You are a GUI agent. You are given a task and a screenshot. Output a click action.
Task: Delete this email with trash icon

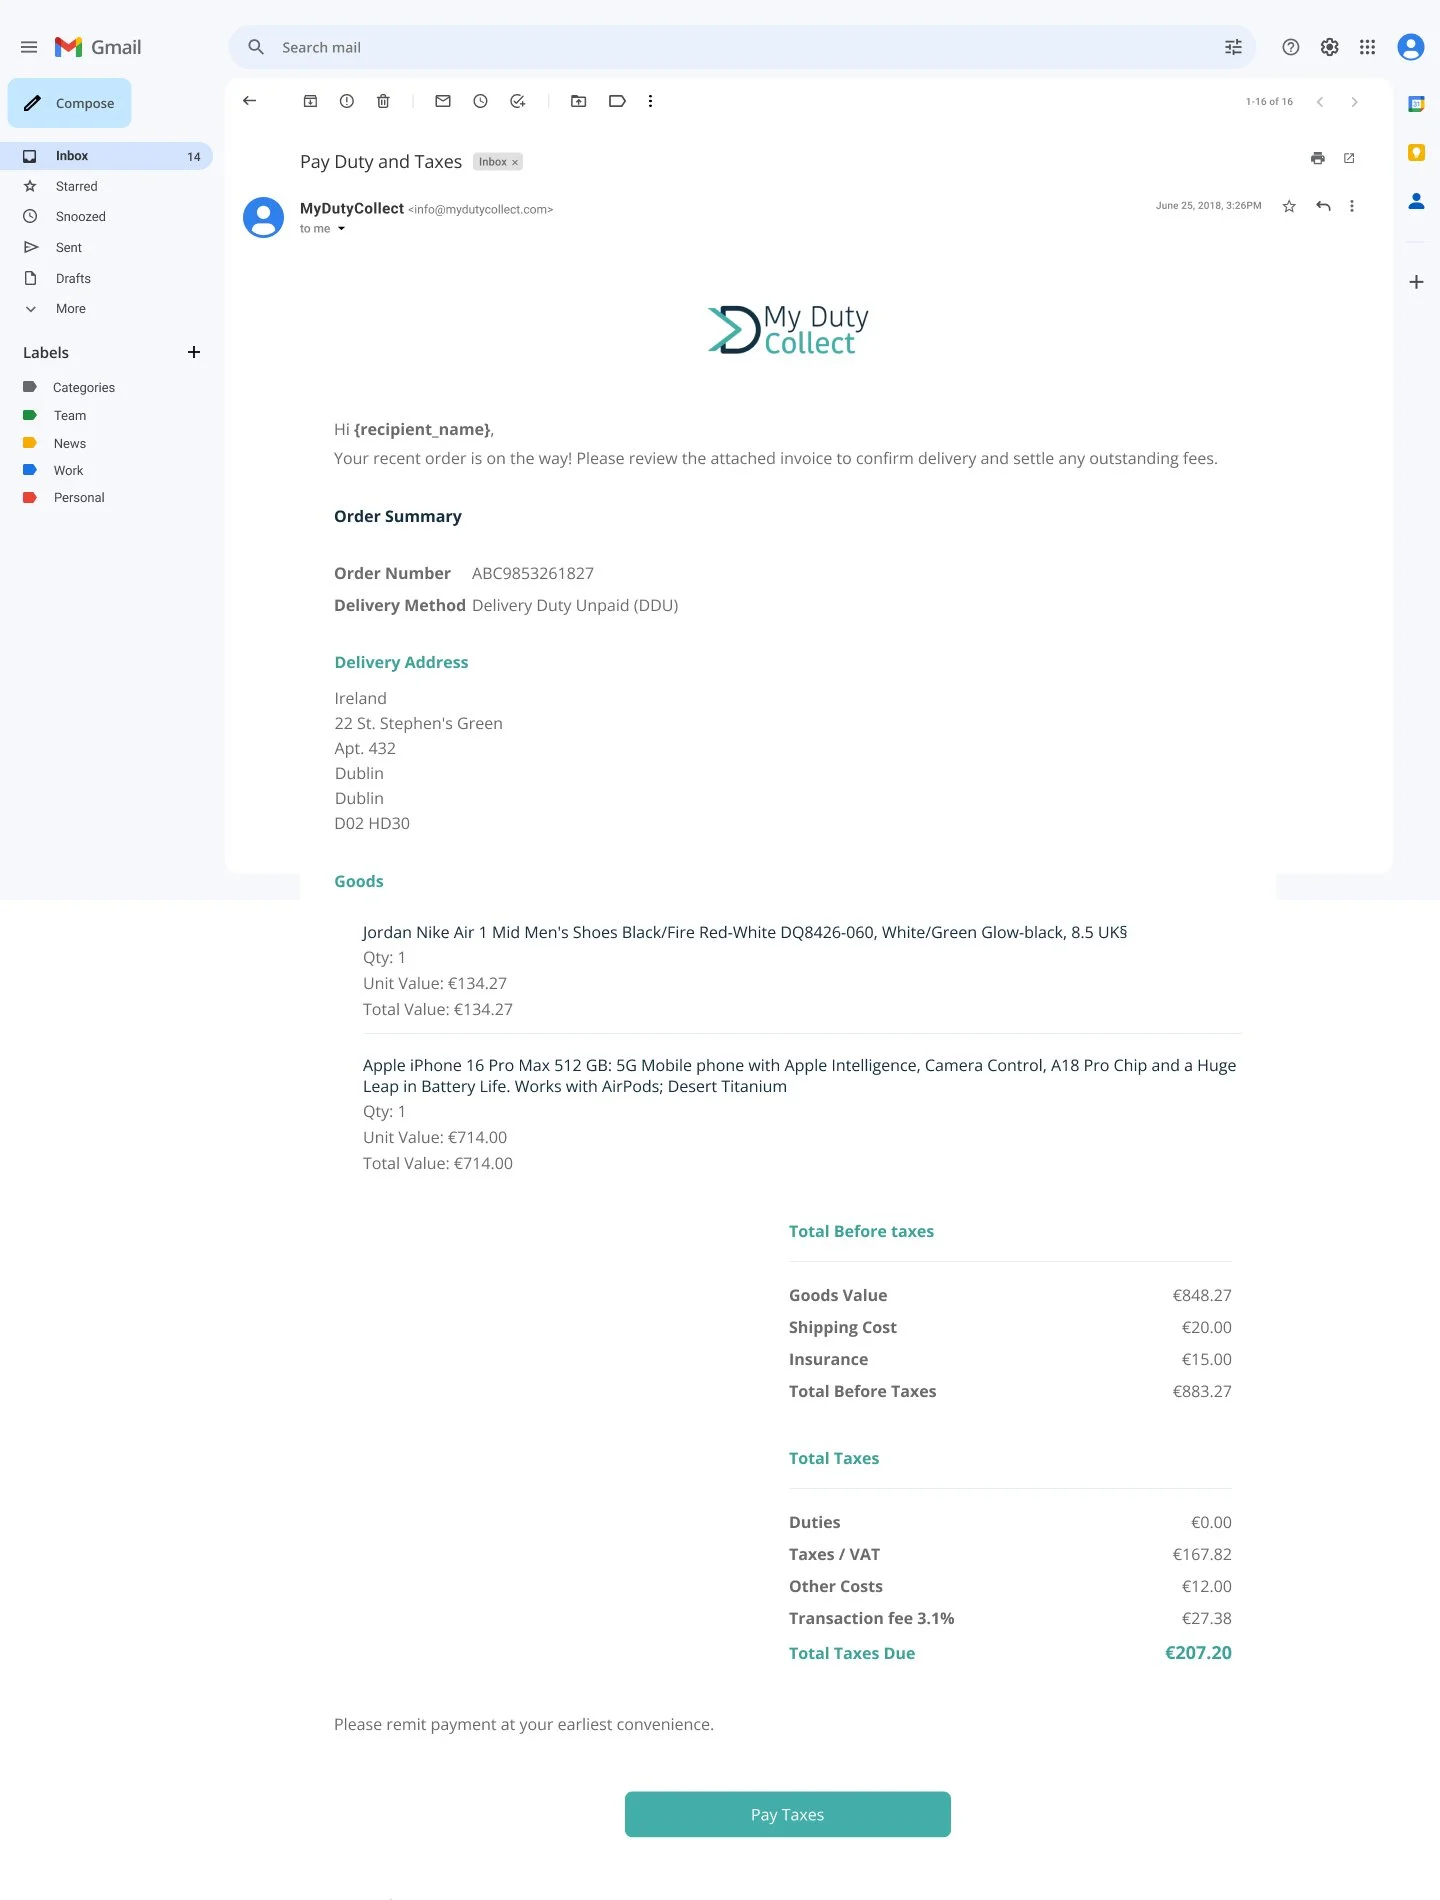point(383,101)
